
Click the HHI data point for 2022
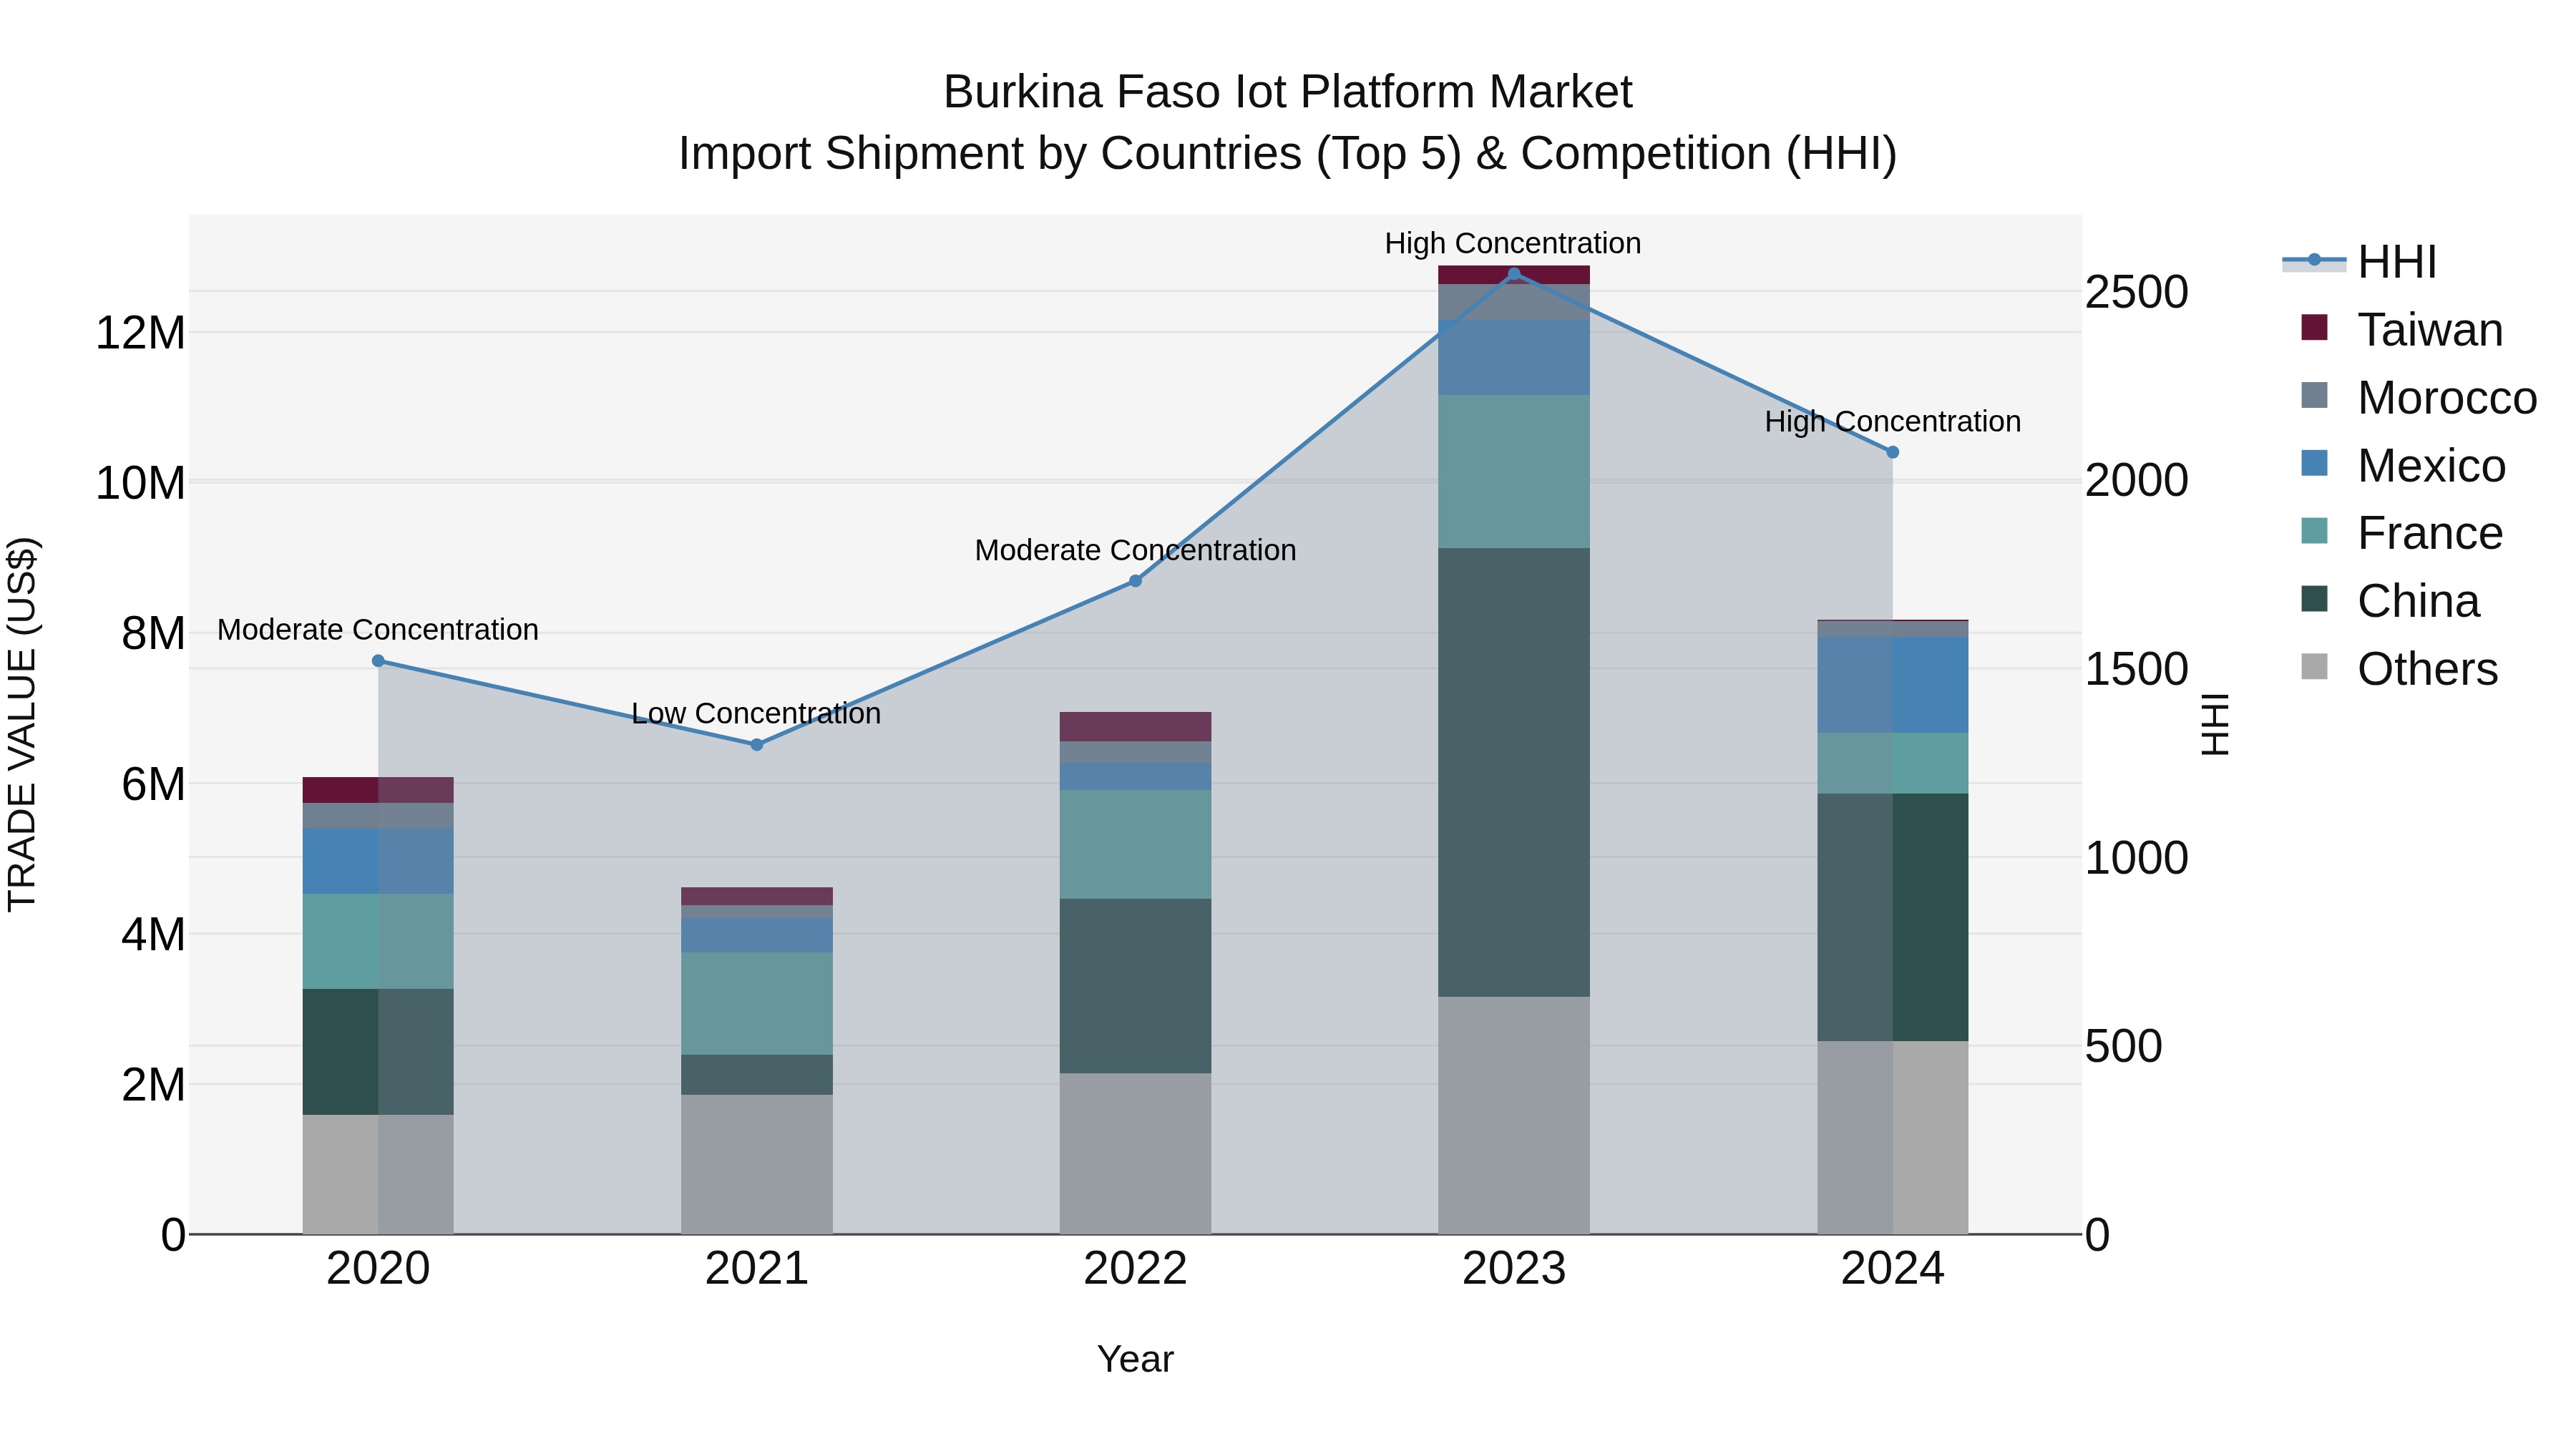[x=1135, y=581]
